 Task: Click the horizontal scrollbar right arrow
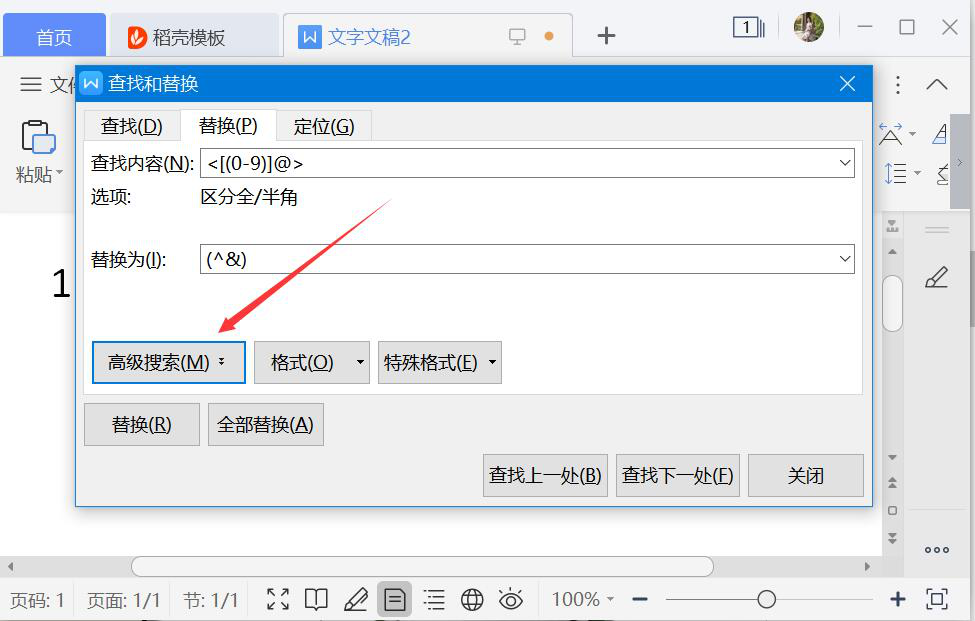pos(868,566)
